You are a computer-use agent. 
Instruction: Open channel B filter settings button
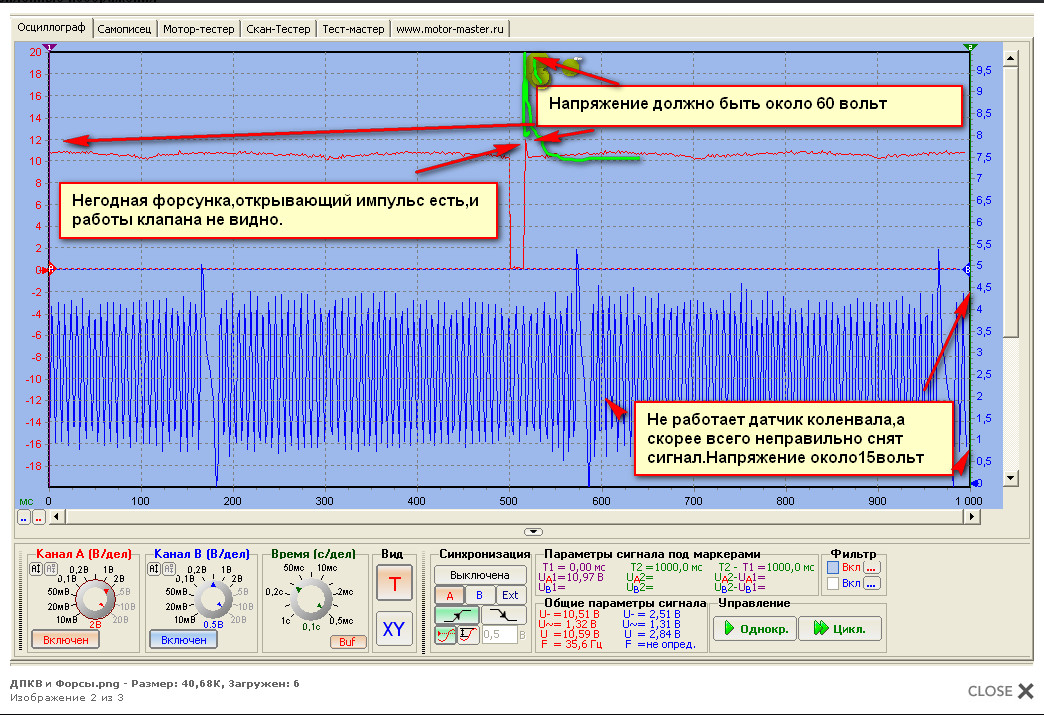872,584
